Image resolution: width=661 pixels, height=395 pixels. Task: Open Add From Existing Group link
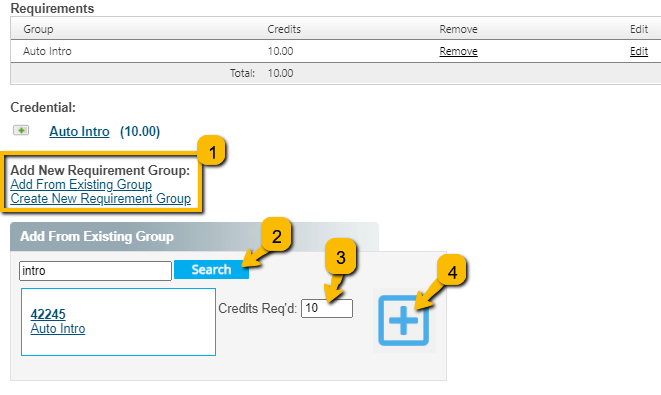(81, 185)
